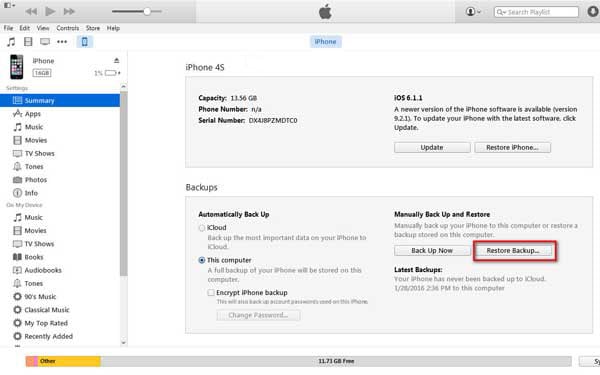Click the Capacity 13.56 GB value
This screenshot has width=600, height=375.
coord(243,98)
